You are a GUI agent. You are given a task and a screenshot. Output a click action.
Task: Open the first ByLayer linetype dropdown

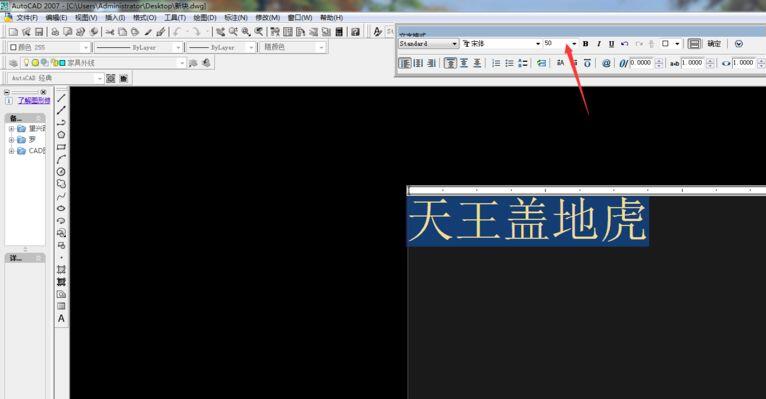coord(178,47)
